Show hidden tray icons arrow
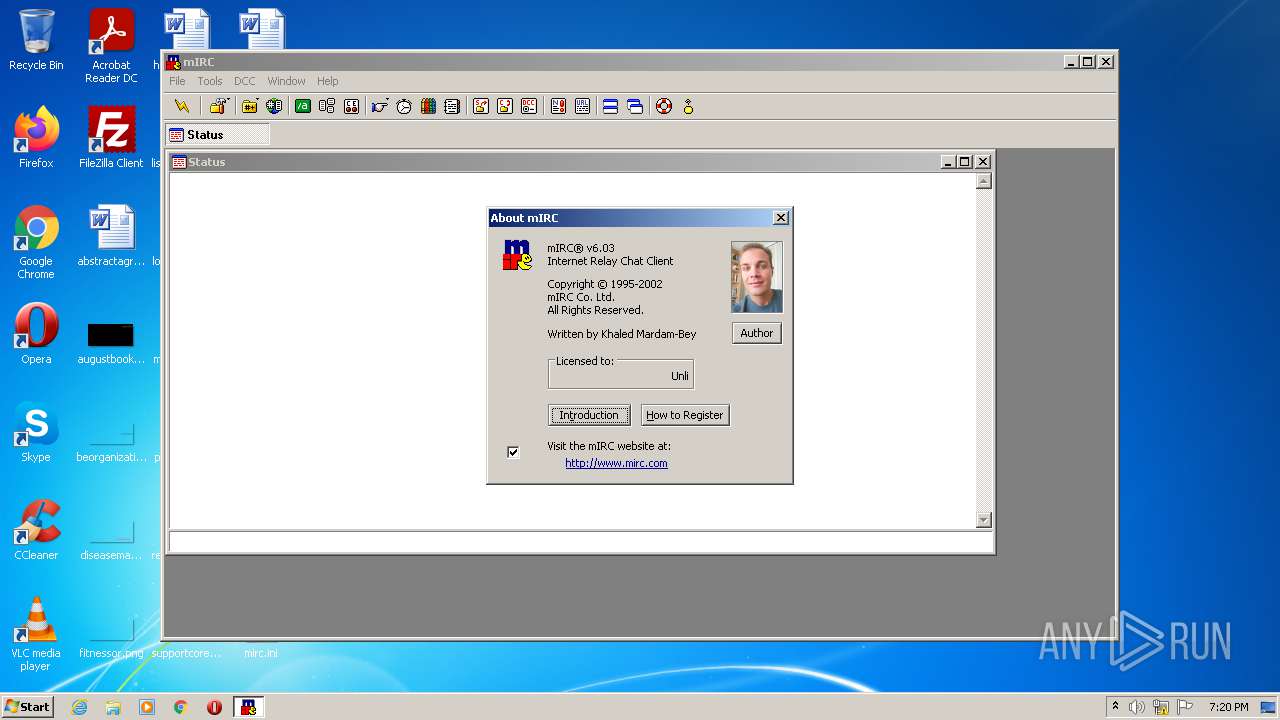The image size is (1280, 720). click(x=1115, y=707)
